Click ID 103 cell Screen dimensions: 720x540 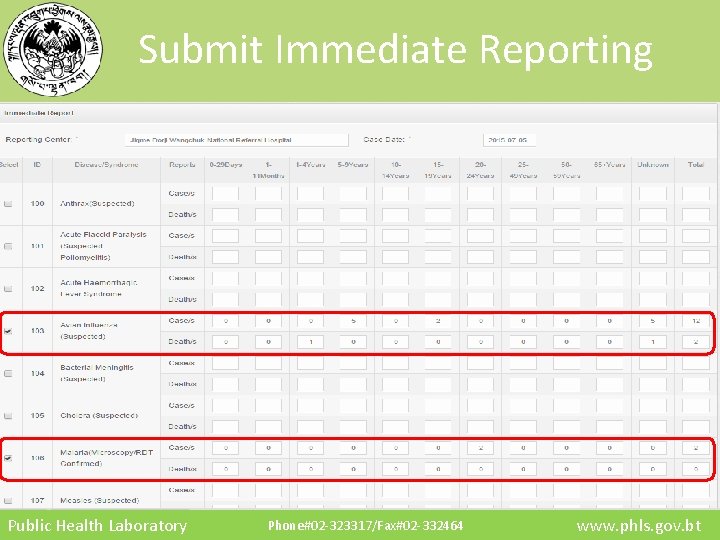click(37, 331)
